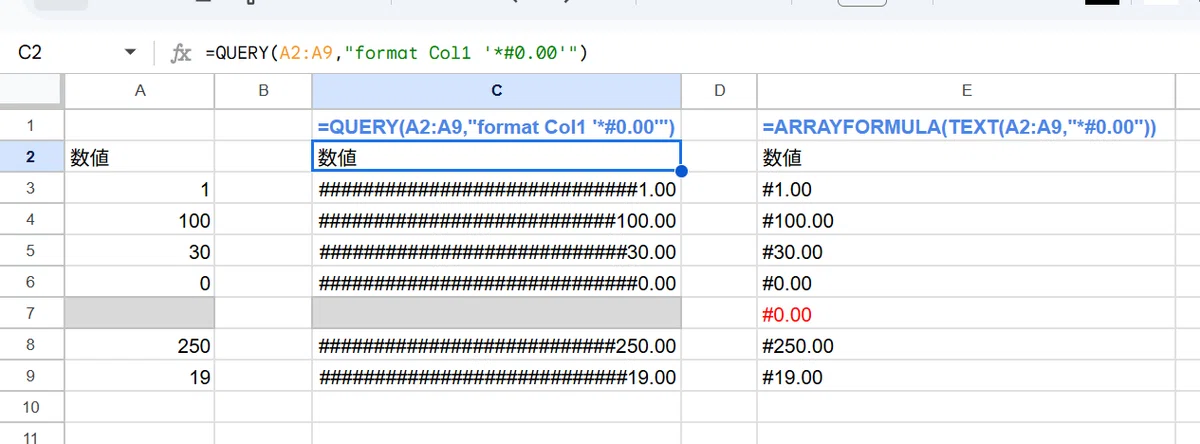Select row 8 header
This screenshot has height=444, width=1200.
31,345
